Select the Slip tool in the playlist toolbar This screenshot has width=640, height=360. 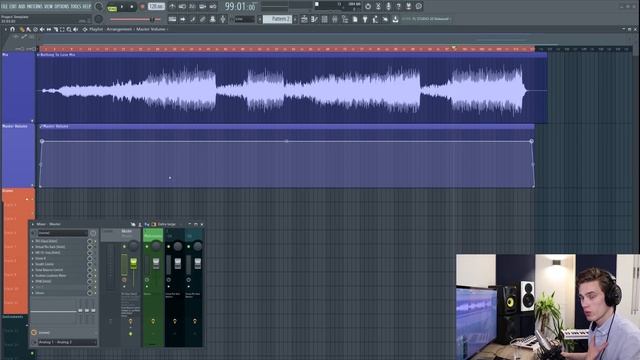(x=49, y=29)
